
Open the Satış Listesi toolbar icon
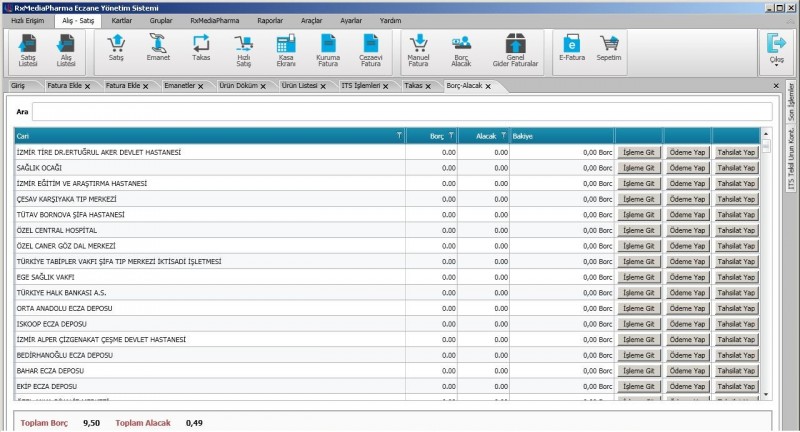(x=28, y=48)
